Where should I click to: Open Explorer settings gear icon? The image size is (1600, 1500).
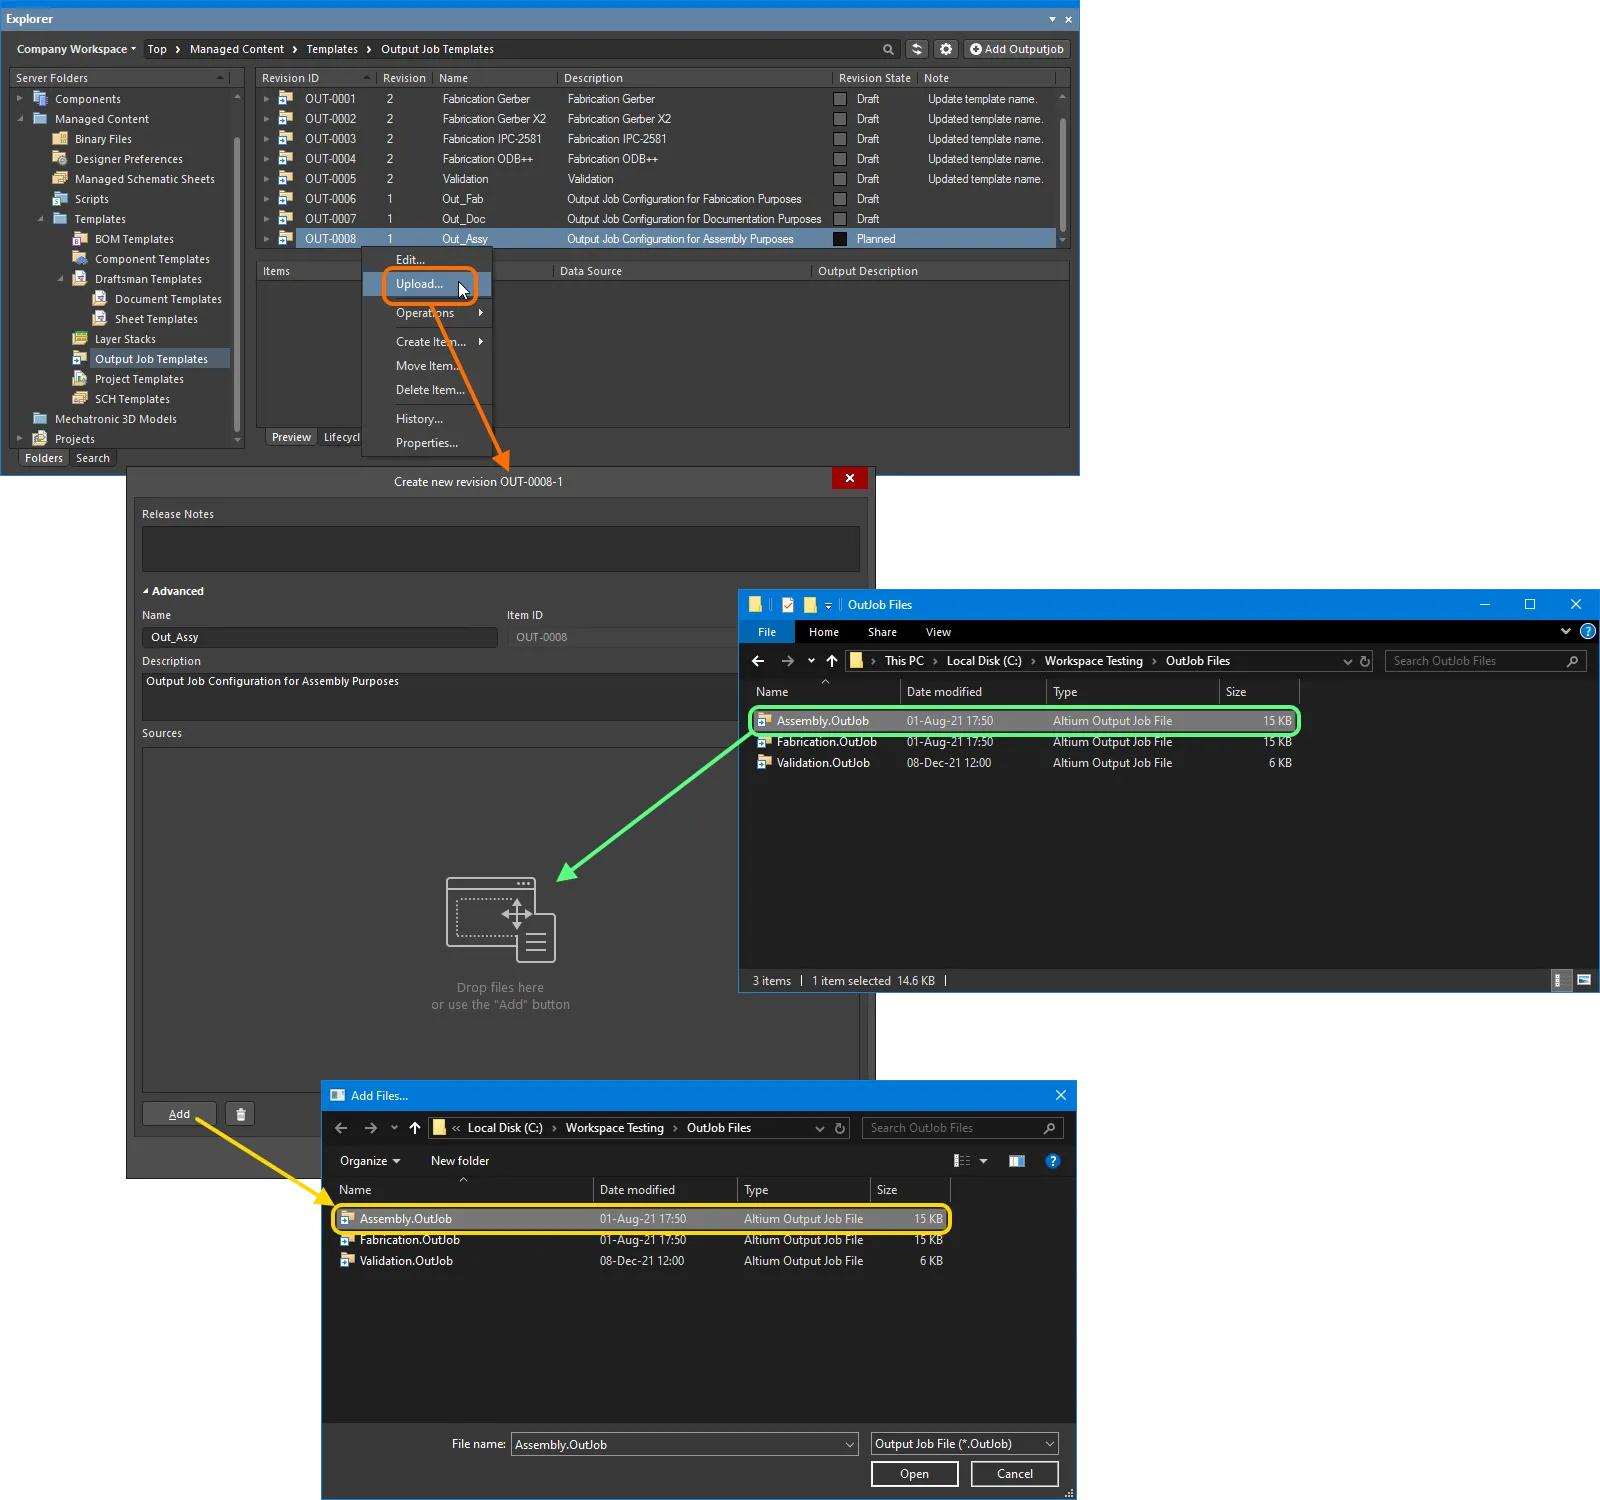coord(946,49)
